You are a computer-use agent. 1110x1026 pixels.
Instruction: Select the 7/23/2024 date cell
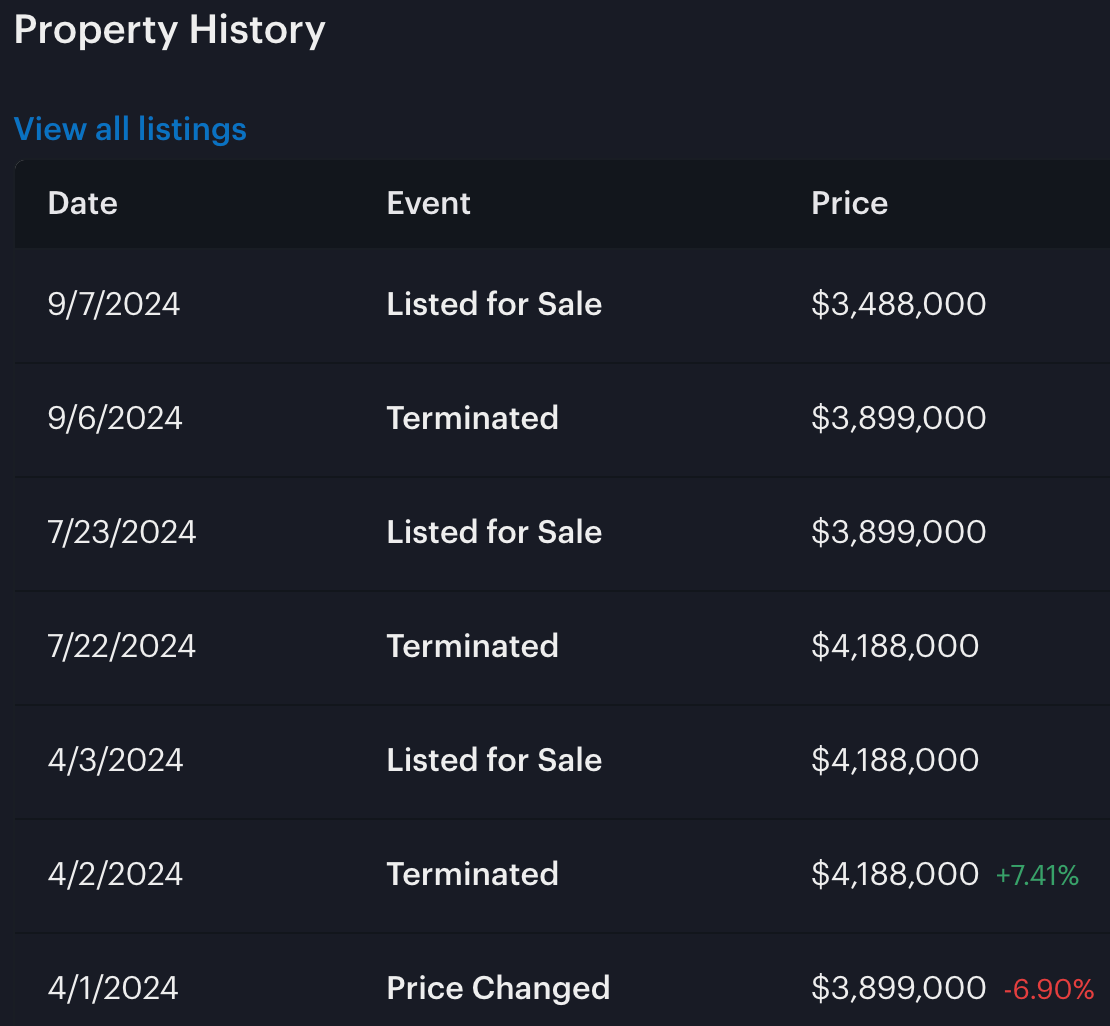pos(122,532)
